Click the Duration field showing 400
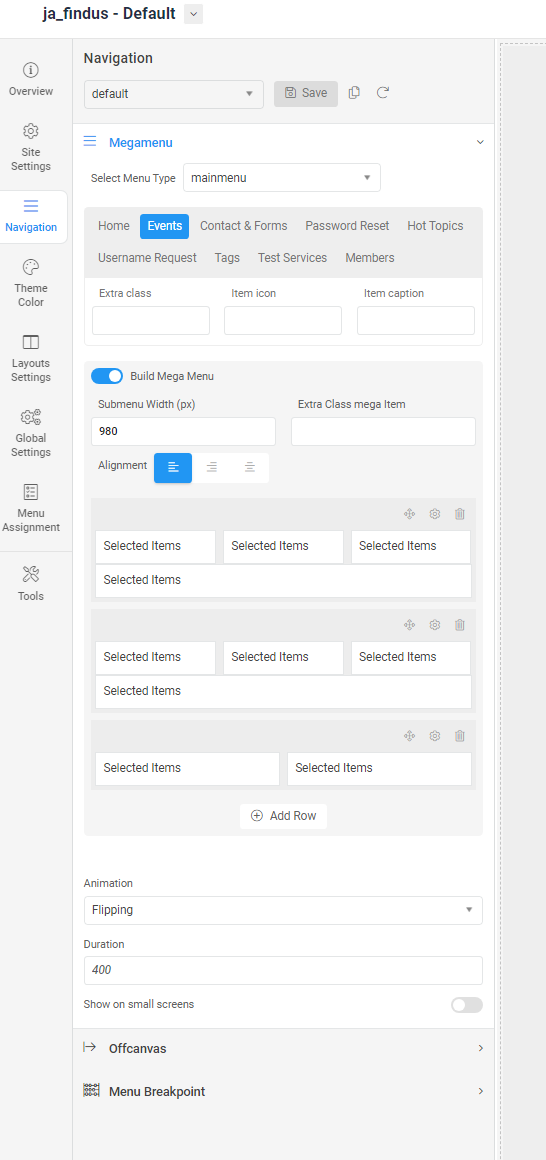 click(283, 970)
